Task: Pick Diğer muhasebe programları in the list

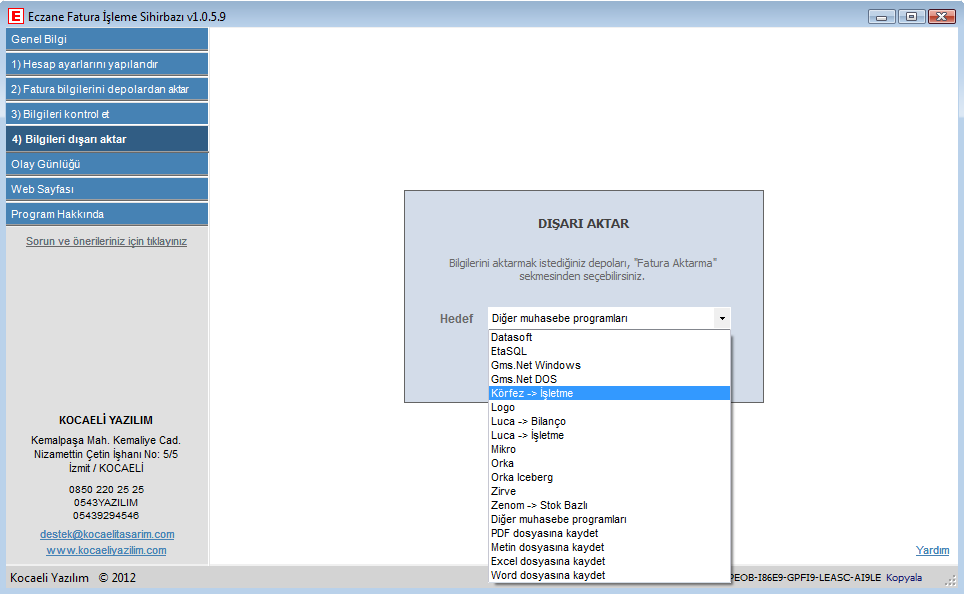Action: tap(609, 519)
